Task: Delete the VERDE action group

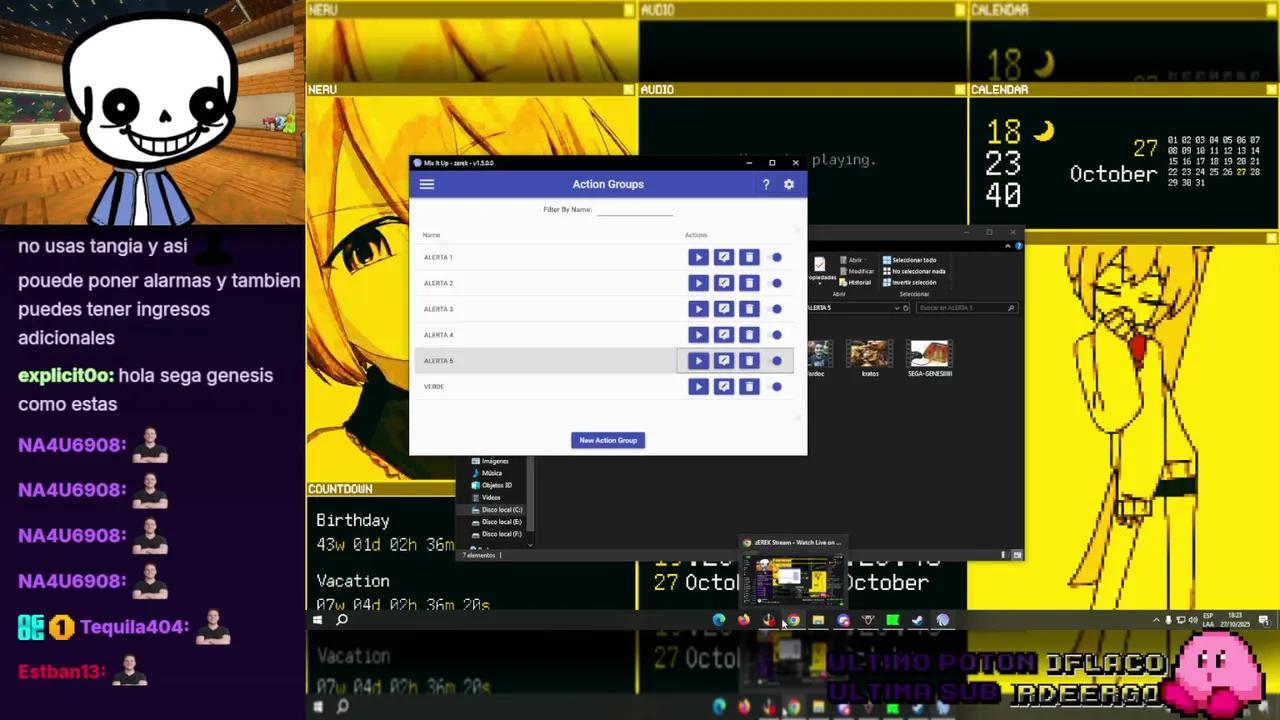Action: pos(749,387)
